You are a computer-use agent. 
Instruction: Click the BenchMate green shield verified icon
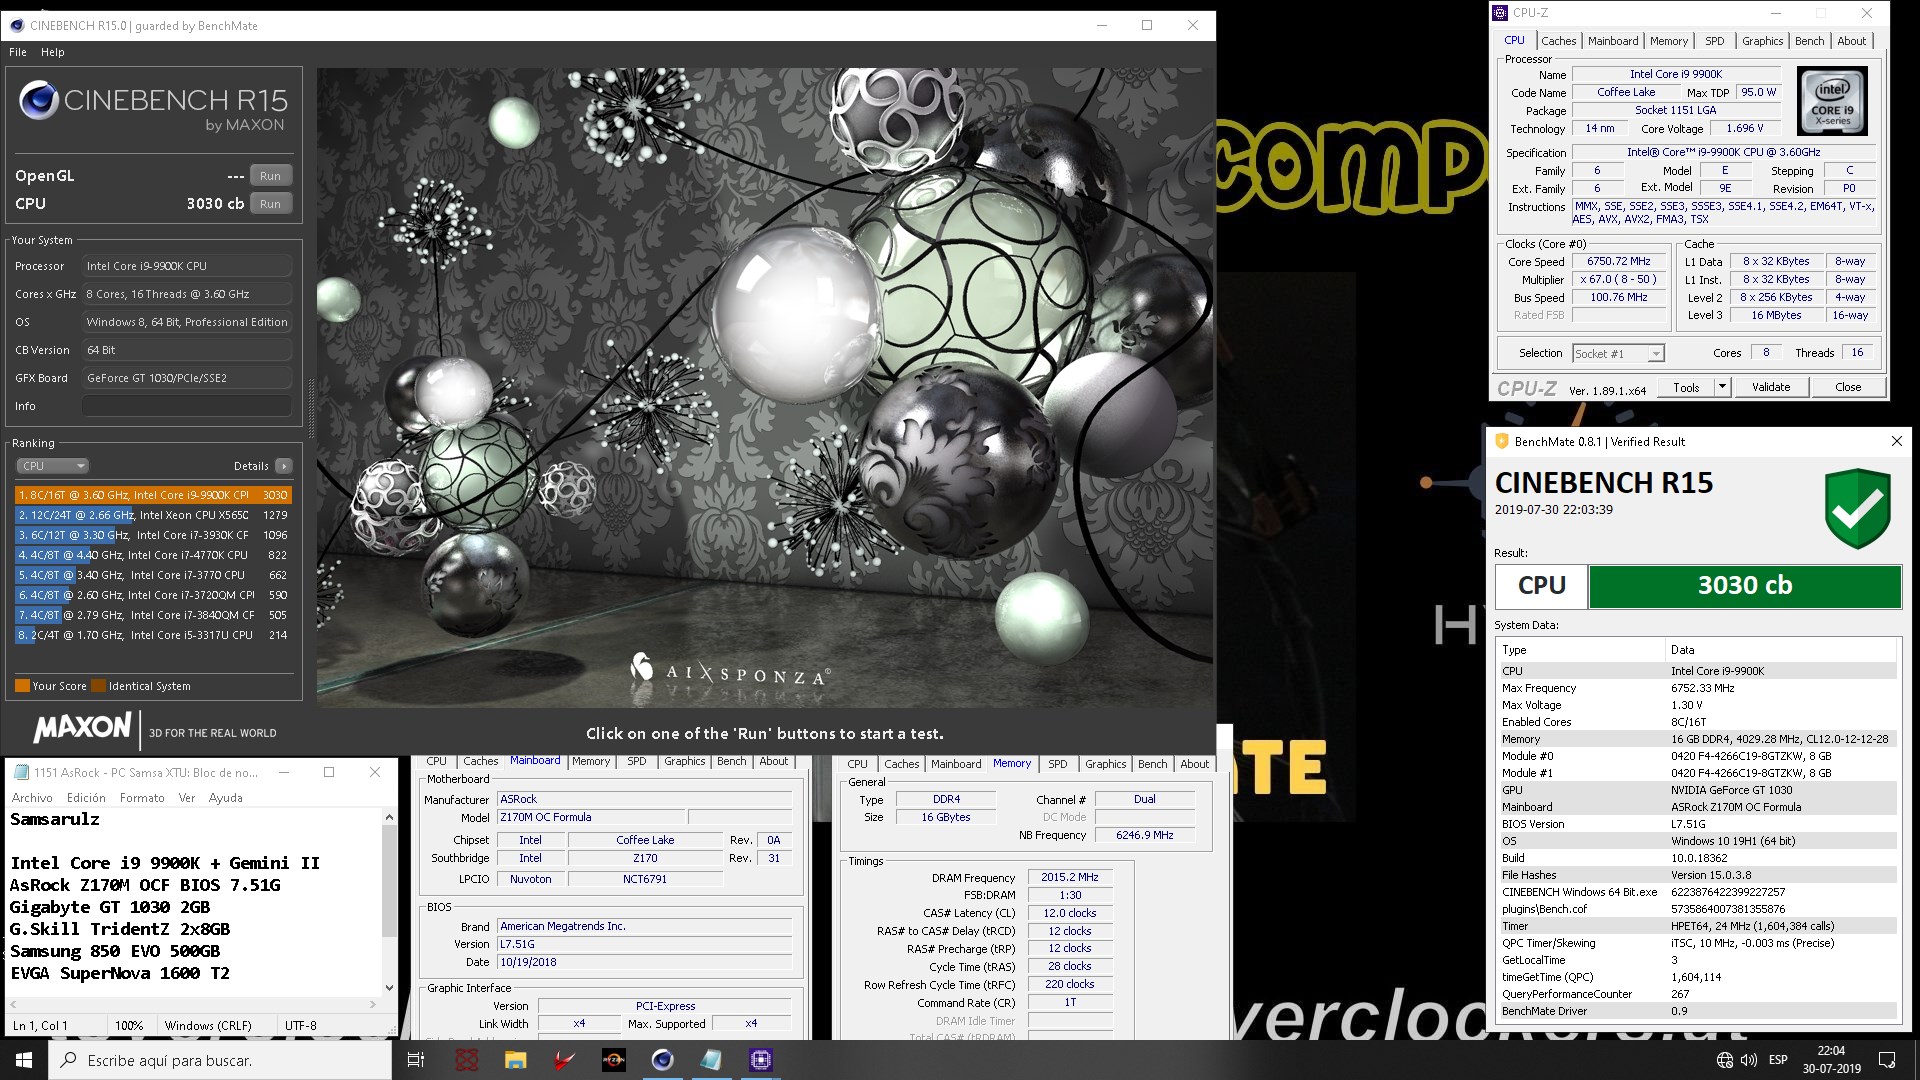pos(1857,507)
